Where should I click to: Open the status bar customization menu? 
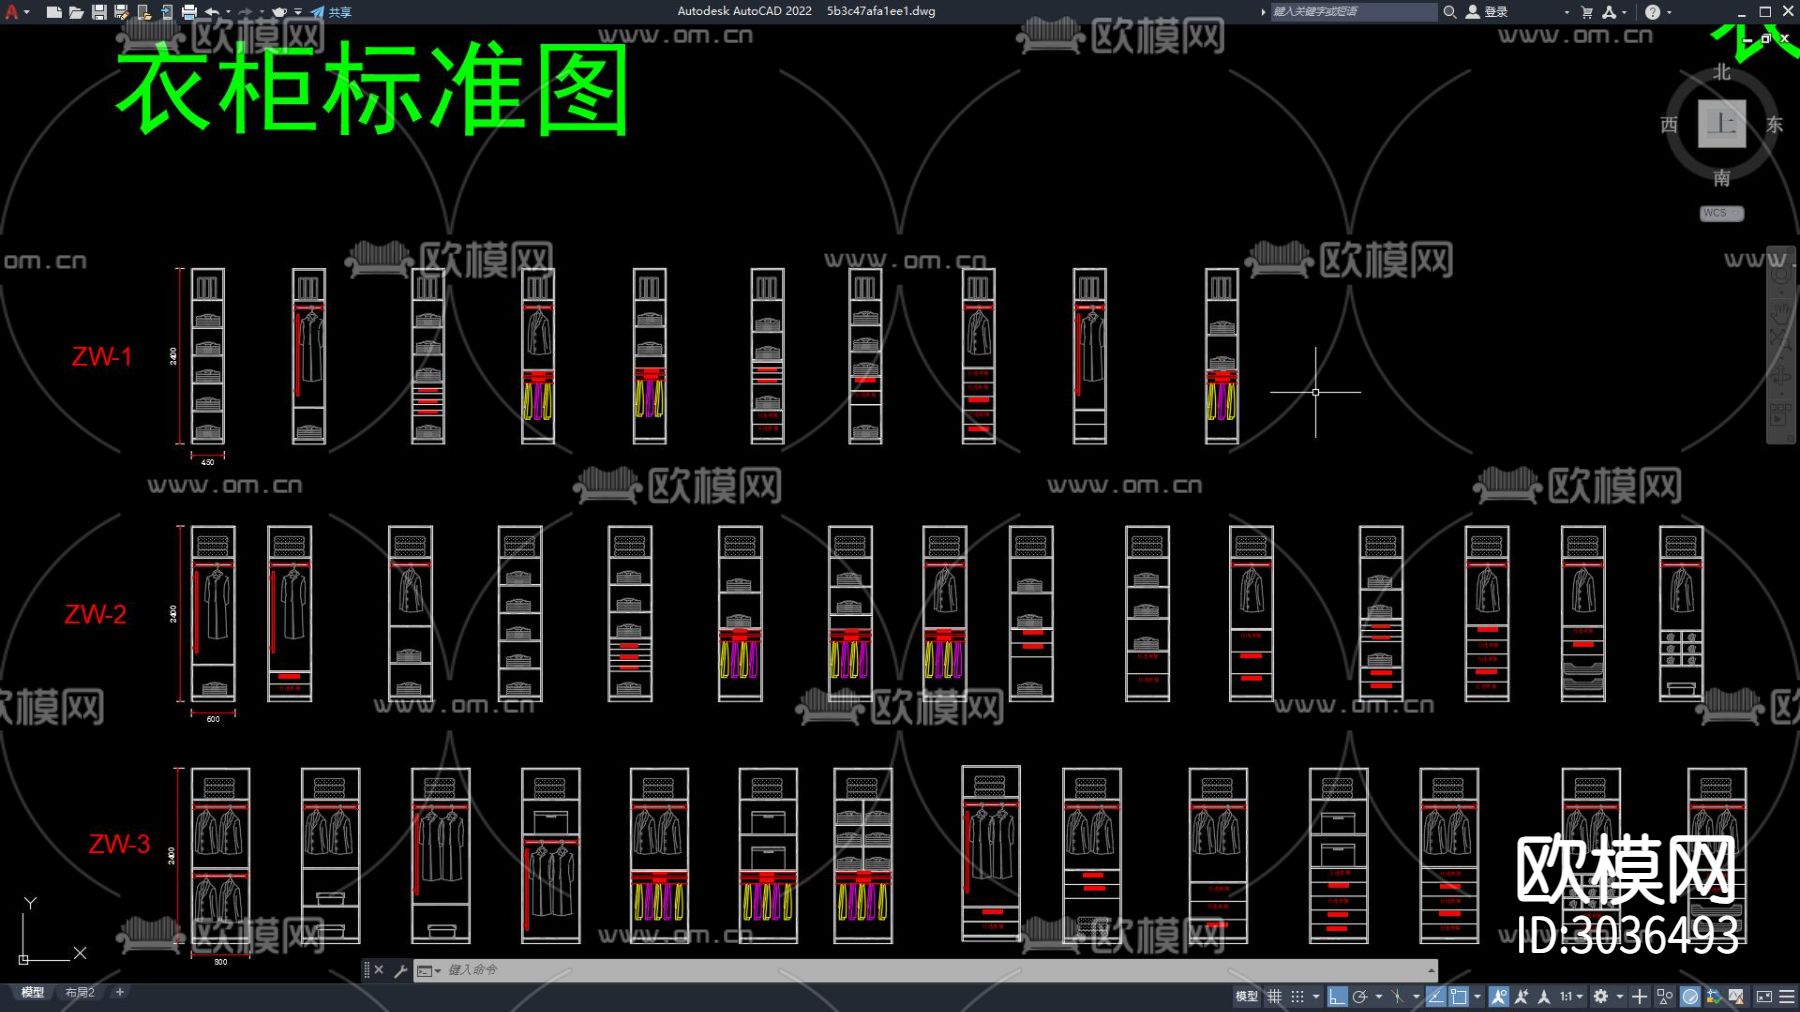(1787, 996)
